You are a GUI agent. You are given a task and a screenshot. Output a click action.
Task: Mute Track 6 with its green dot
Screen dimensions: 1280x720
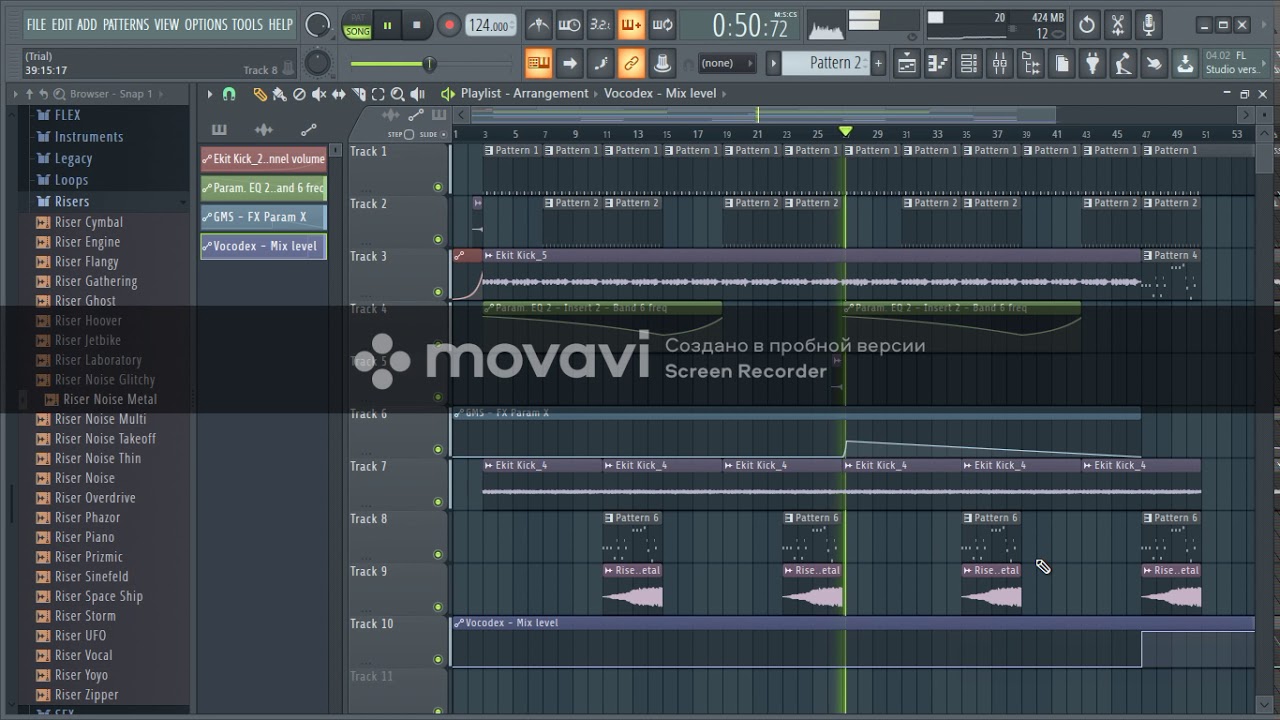coord(438,449)
